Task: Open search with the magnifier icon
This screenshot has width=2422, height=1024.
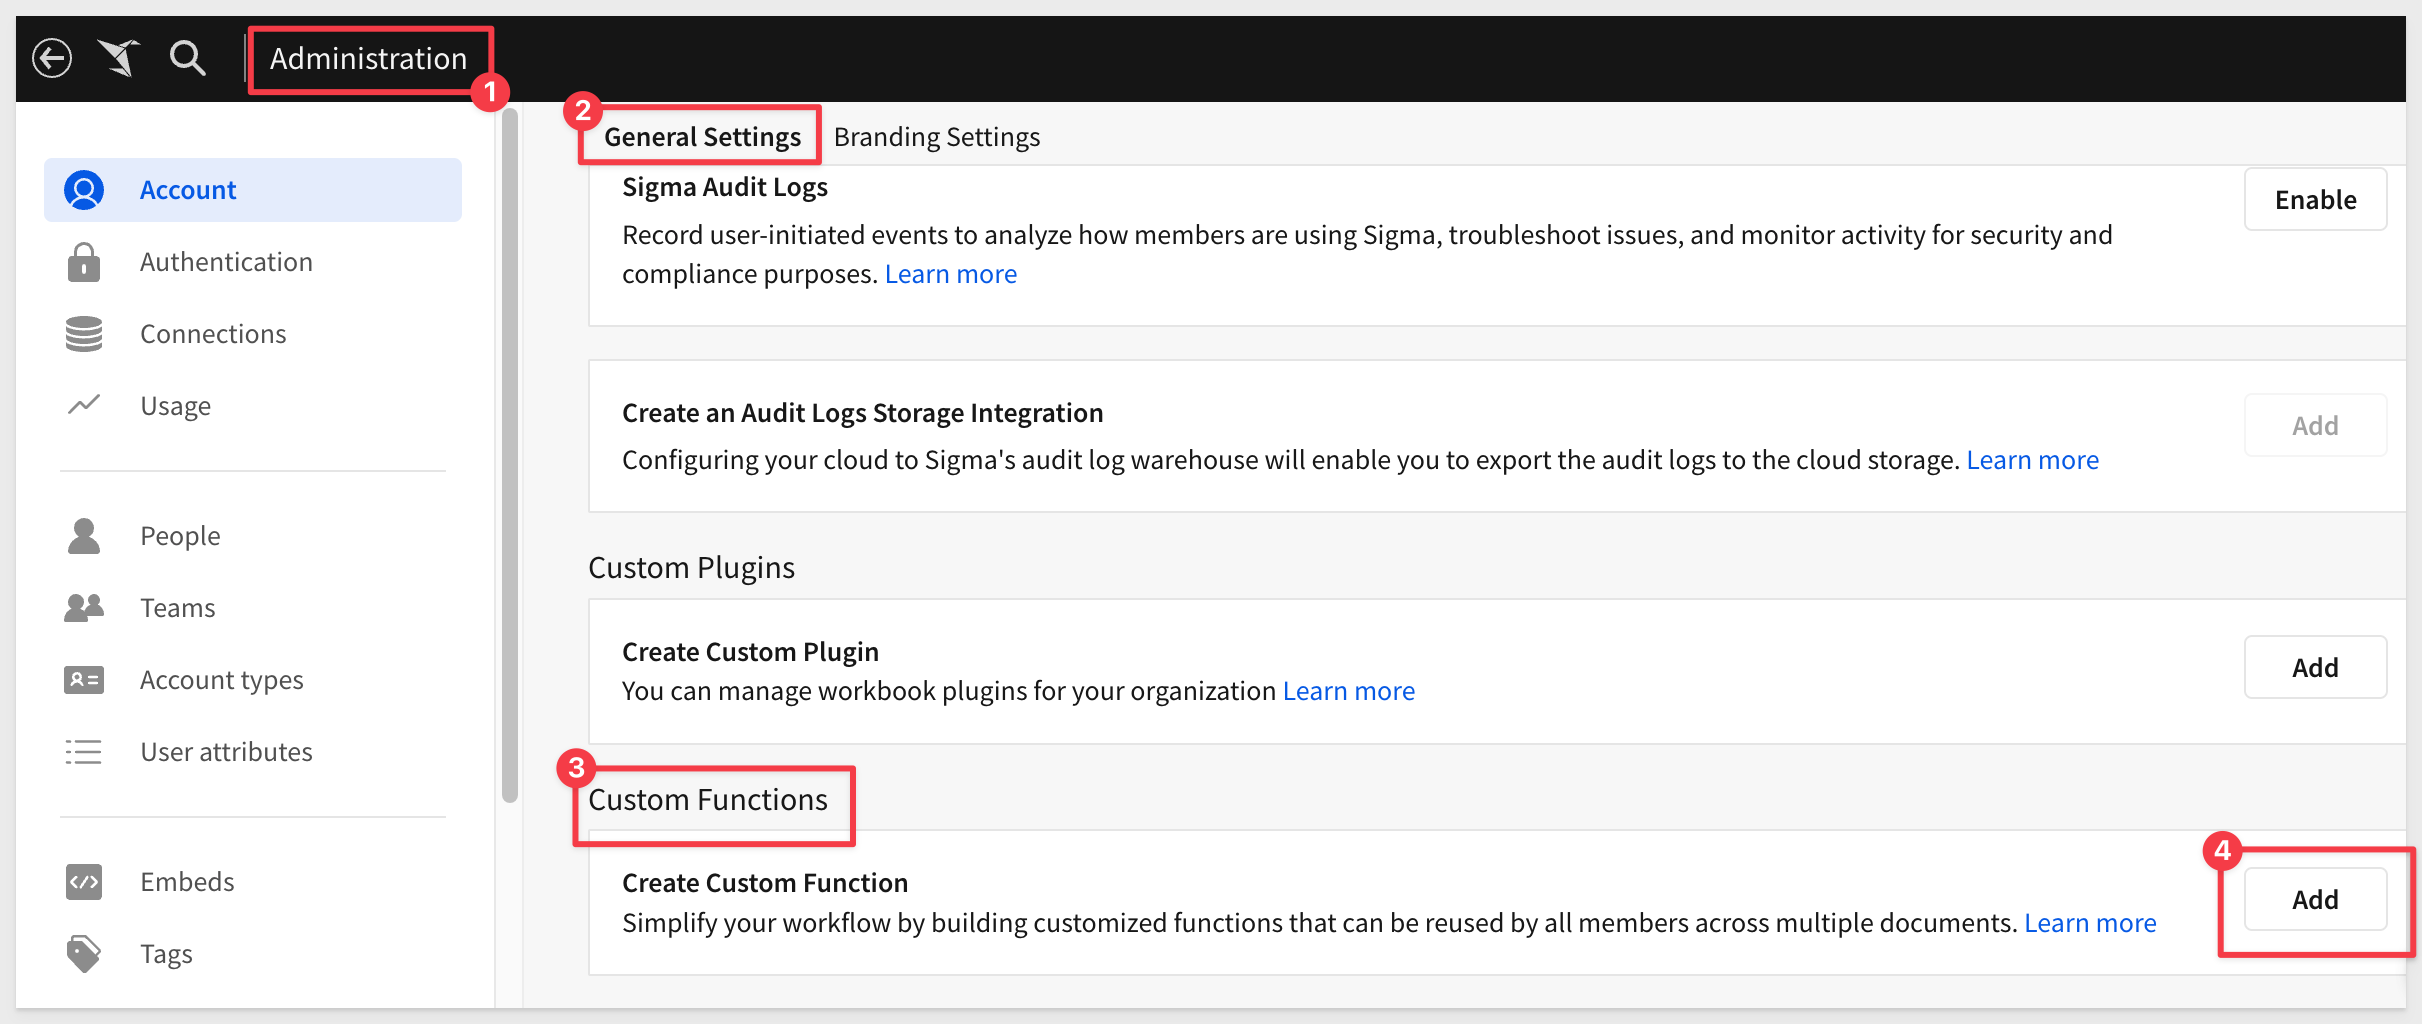Action: [187, 58]
